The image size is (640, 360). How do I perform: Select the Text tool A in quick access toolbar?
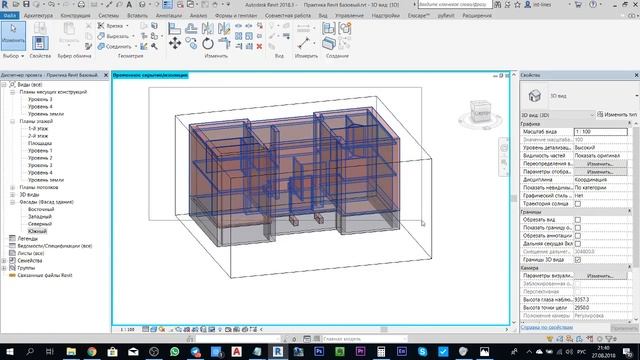(x=129, y=4)
